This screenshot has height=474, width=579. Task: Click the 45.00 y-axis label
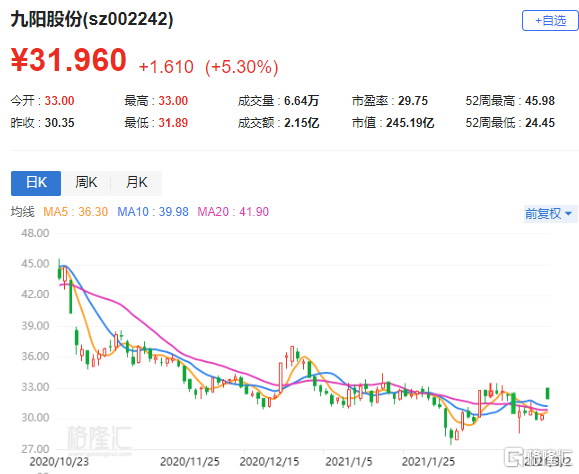click(35, 264)
